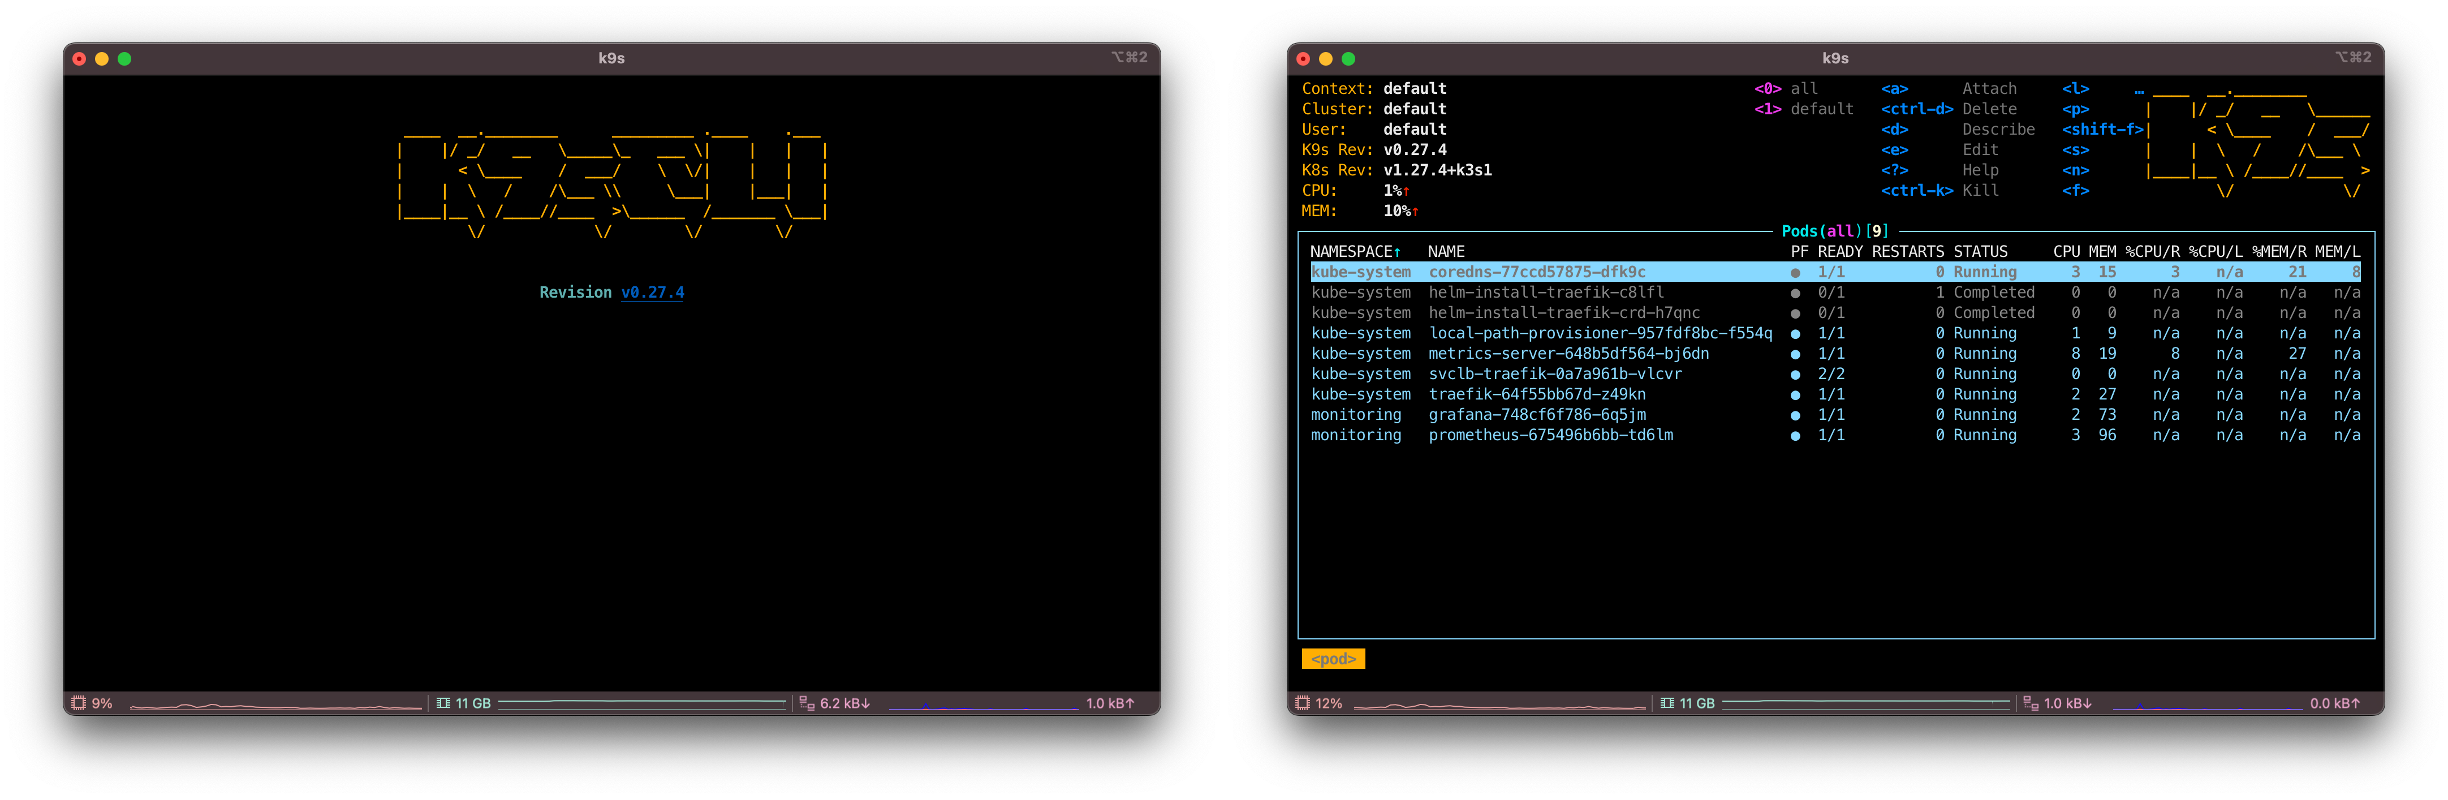Select helm-install-traefik-c8lfl pod name
Image resolution: width=2448 pixels, height=800 pixels.
[x=1546, y=293]
